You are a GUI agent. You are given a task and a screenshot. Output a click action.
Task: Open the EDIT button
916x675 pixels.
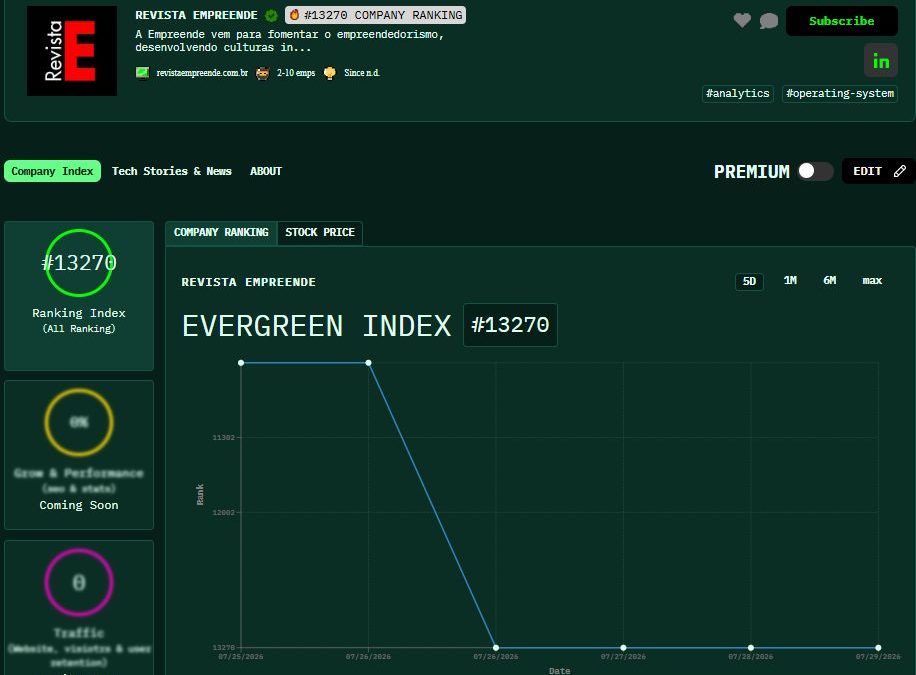[x=879, y=171]
